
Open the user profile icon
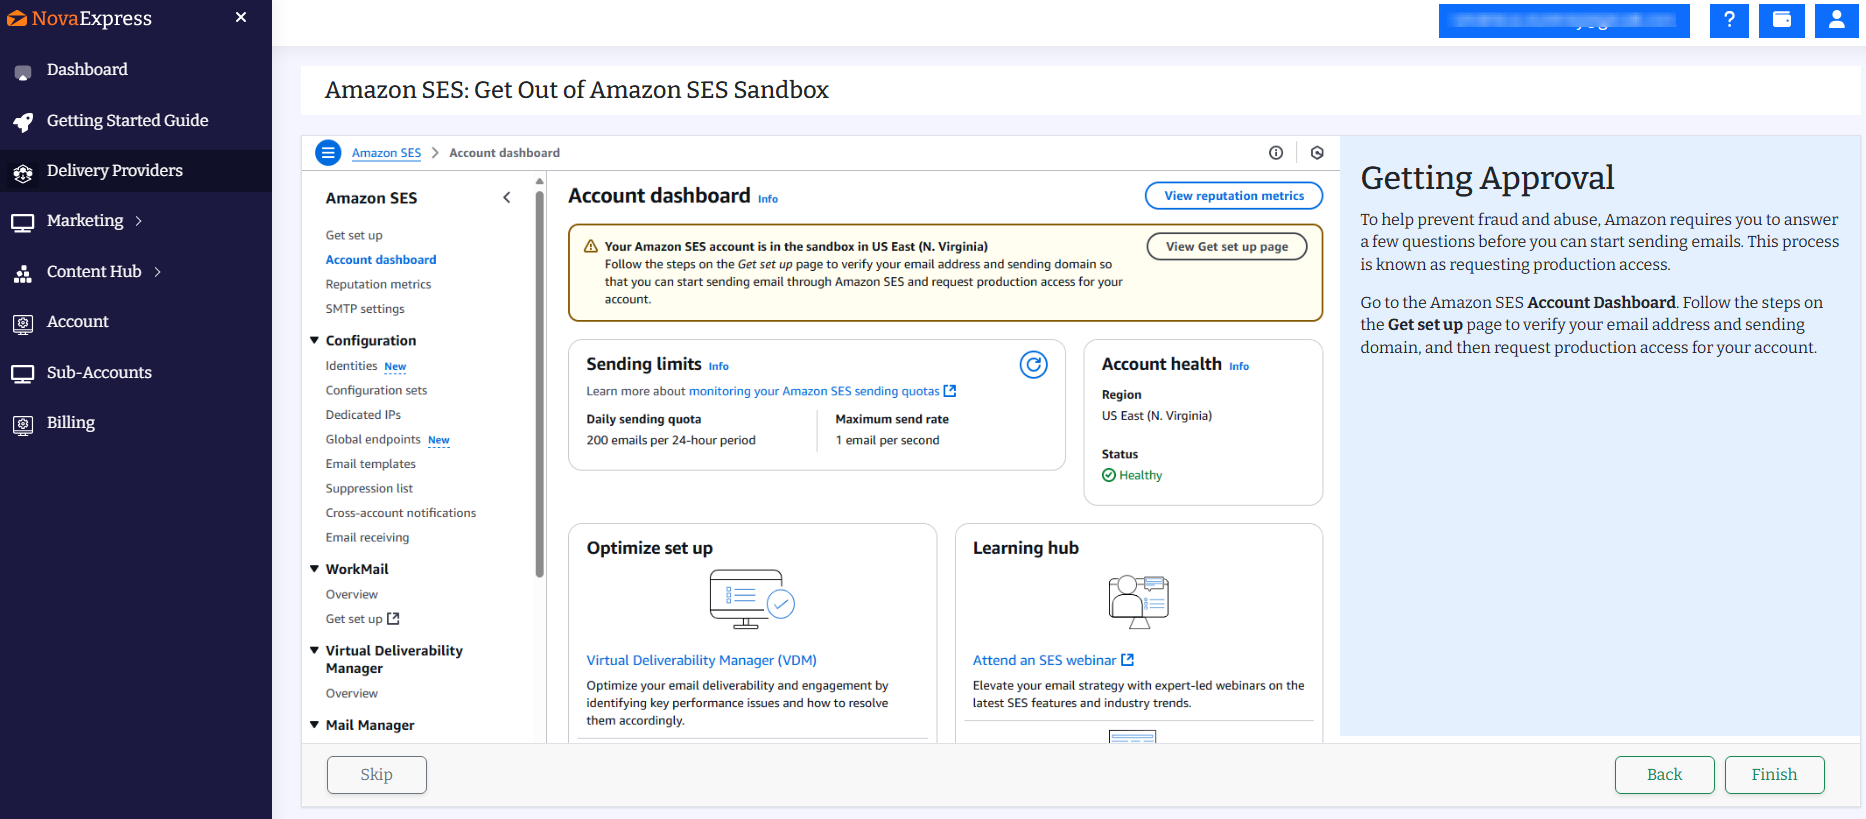pos(1836,20)
